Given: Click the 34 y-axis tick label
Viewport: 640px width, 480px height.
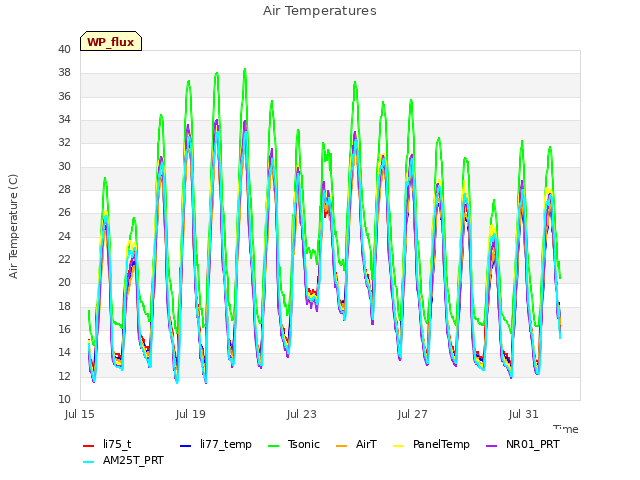Looking at the screenshot, I should (x=64, y=119).
